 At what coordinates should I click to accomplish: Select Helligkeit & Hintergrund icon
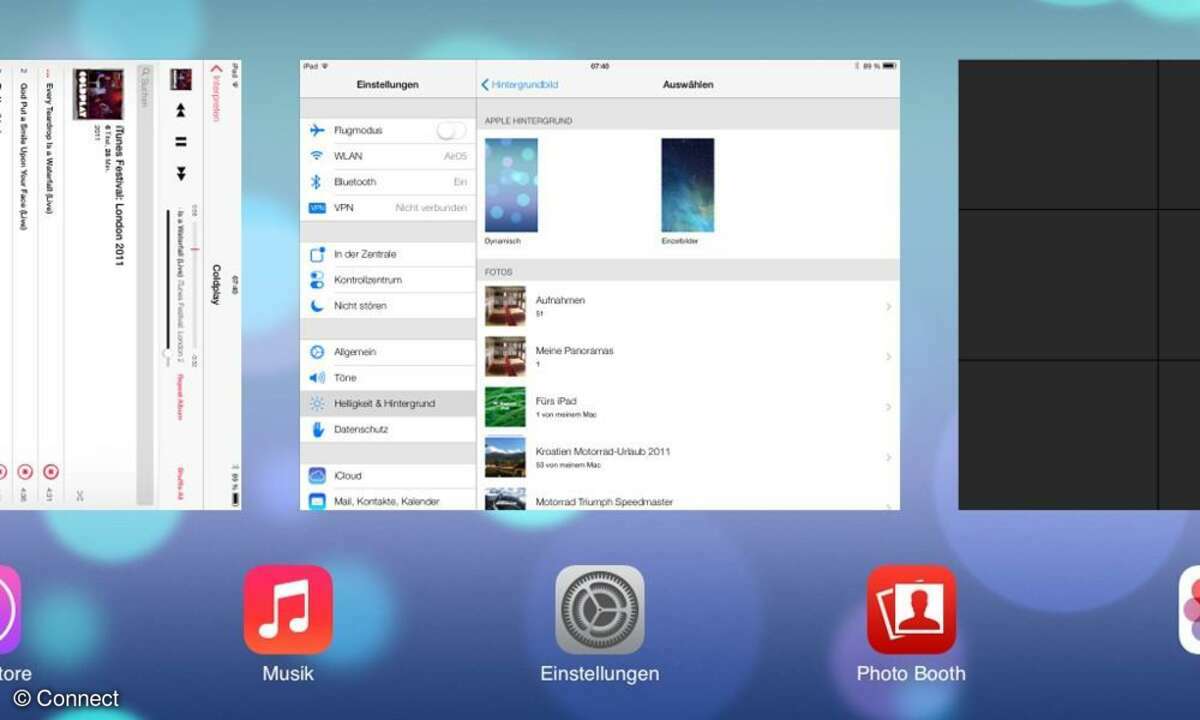tap(317, 404)
